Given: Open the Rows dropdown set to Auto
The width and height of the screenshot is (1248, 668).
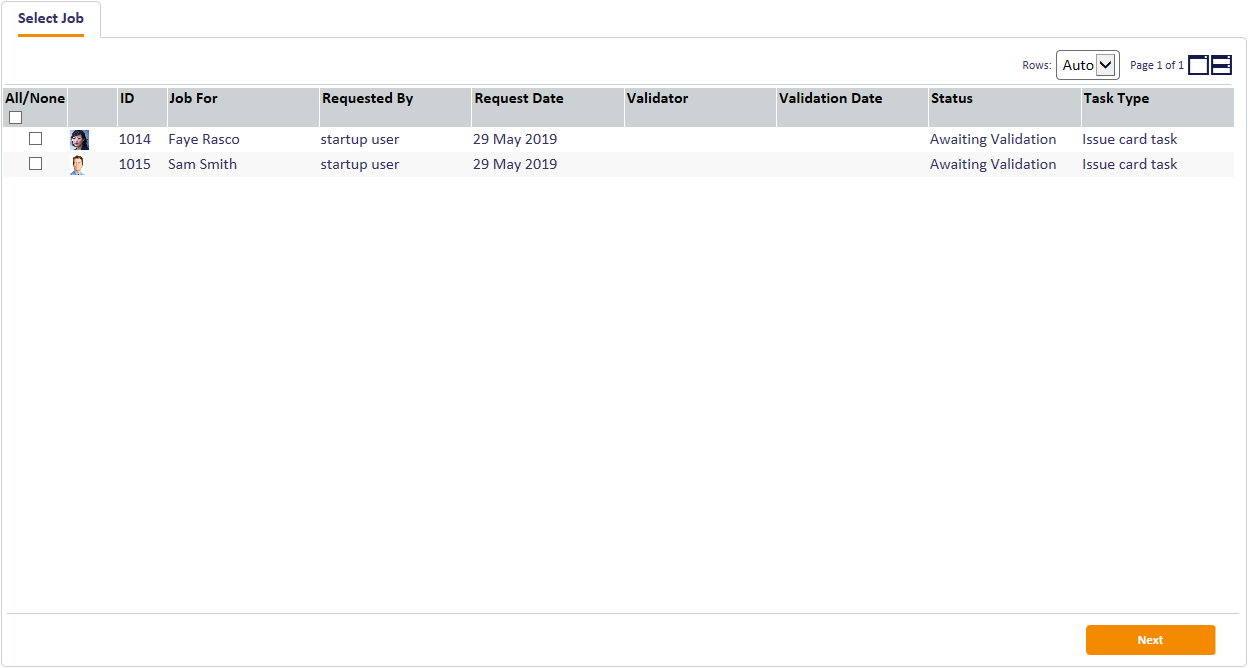Looking at the screenshot, I should (x=1087, y=65).
